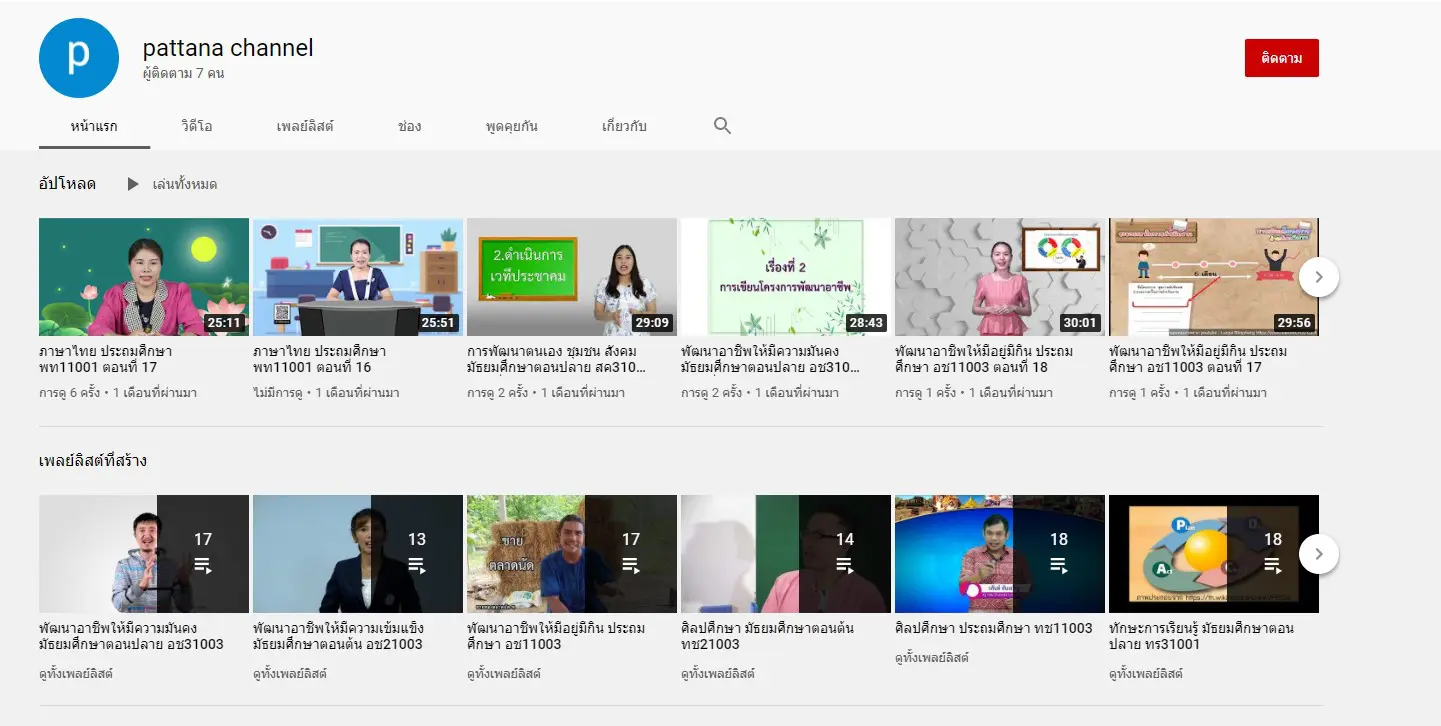Click the ผู้ติดตาม 7 คน subscriber count
This screenshot has width=1441, height=726.
[183, 73]
